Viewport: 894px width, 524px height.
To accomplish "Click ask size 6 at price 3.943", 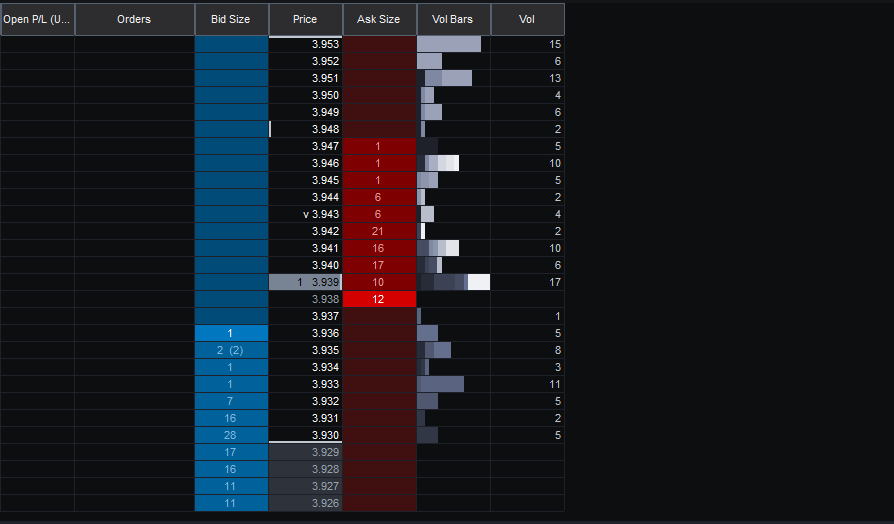I will coord(380,214).
